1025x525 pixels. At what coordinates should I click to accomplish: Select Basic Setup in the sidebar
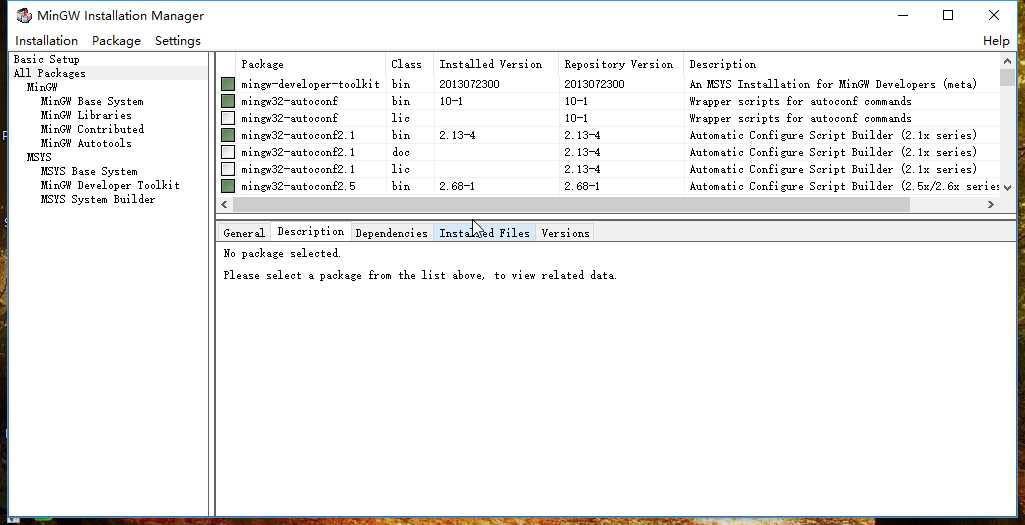click(x=46, y=59)
